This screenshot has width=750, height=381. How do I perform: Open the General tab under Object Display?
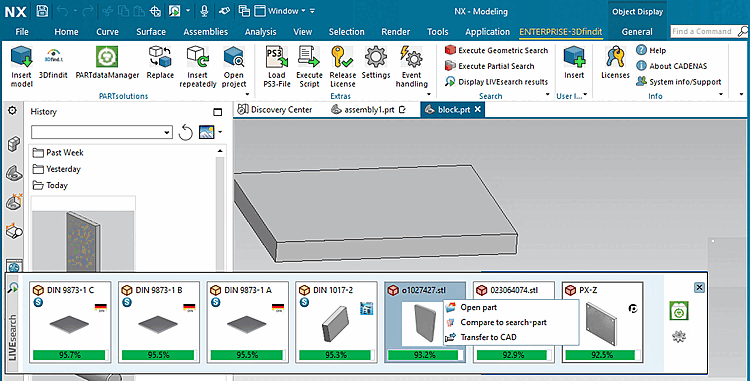pyautogui.click(x=637, y=32)
